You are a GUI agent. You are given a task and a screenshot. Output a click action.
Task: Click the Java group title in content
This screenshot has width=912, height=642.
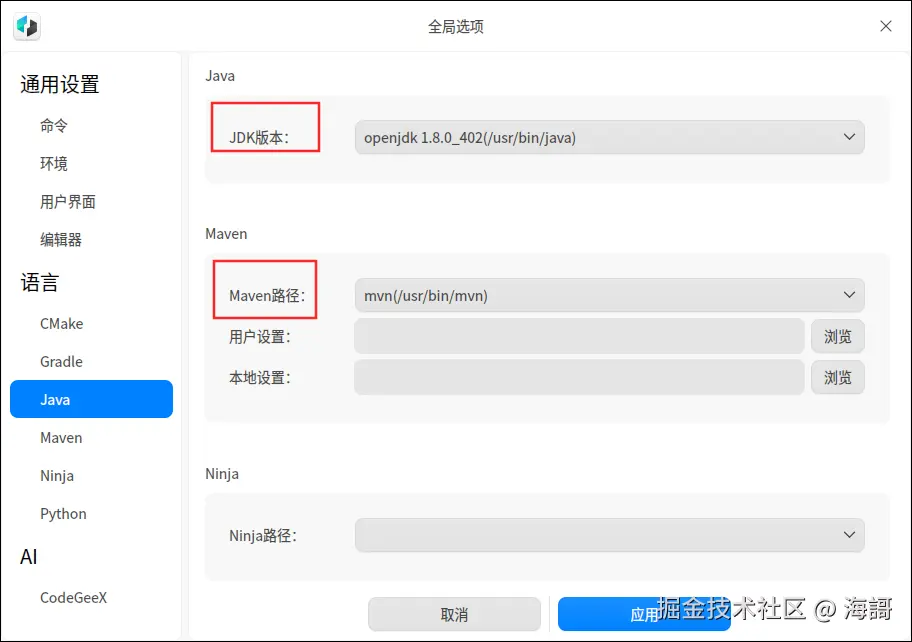pos(220,76)
